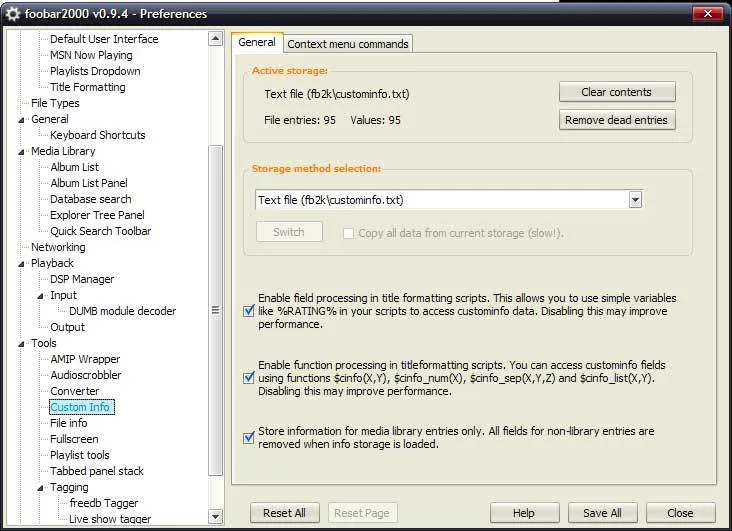Select Converter tree item
Viewport: 732px width, 531px height.
coord(75,391)
